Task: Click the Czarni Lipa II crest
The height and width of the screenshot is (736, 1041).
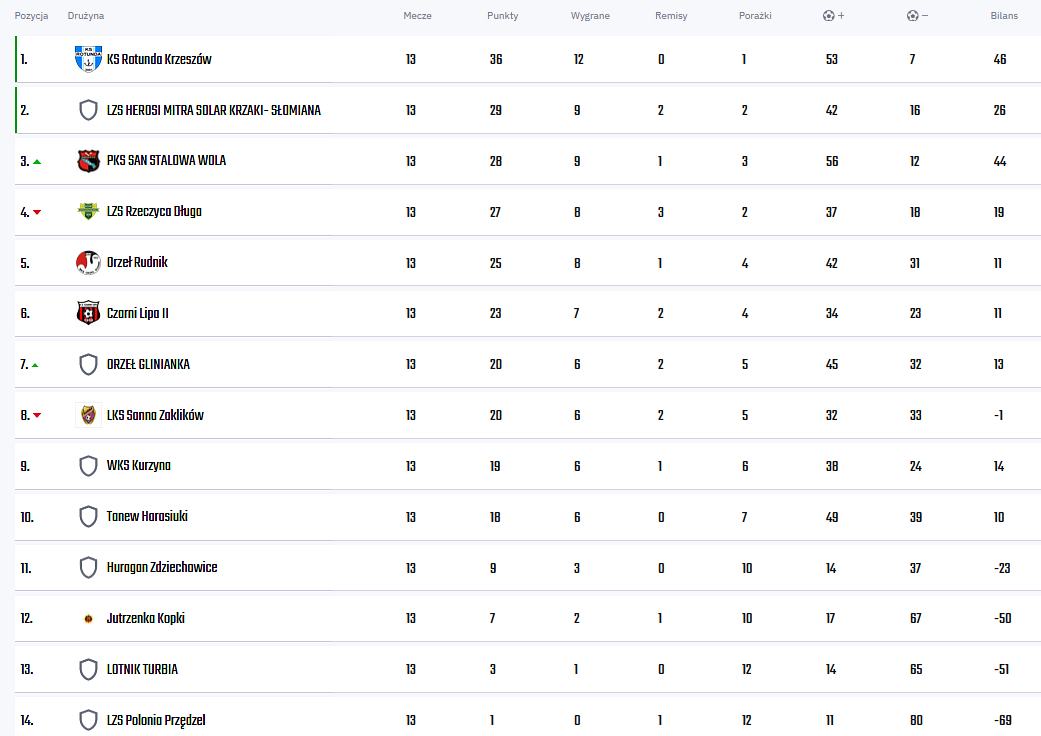Action: 88,313
